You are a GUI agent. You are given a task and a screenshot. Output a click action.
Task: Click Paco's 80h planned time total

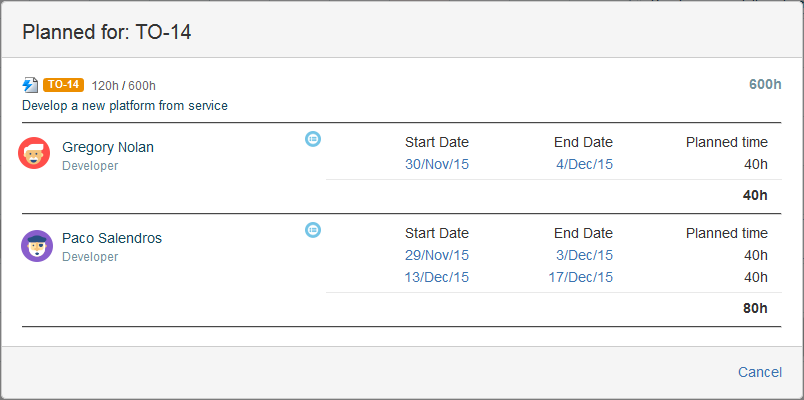click(x=755, y=309)
